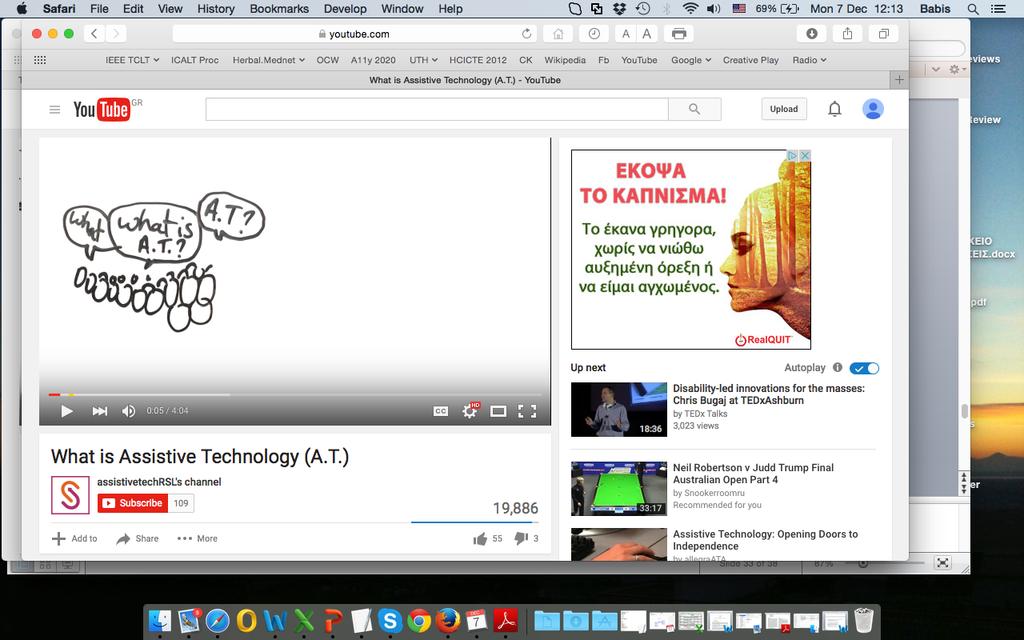Print the page with the printer icon
Screen dimensions: 1024x640
(x=679, y=34)
